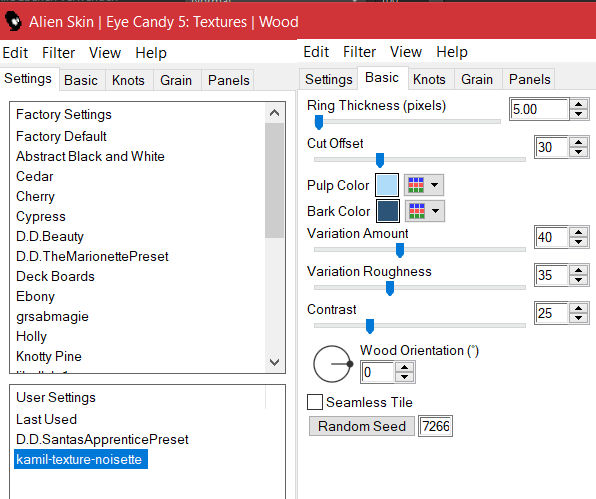This screenshot has height=499, width=596.
Task: Open the right-hand View menu
Action: coord(406,52)
